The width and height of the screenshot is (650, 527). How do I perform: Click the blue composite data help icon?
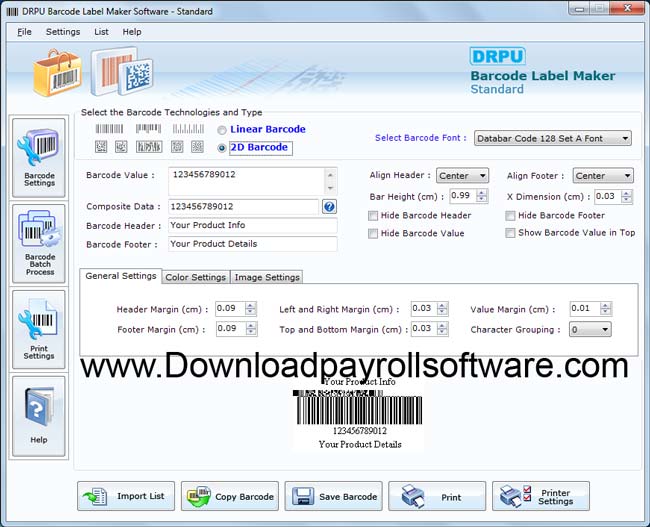coord(329,206)
